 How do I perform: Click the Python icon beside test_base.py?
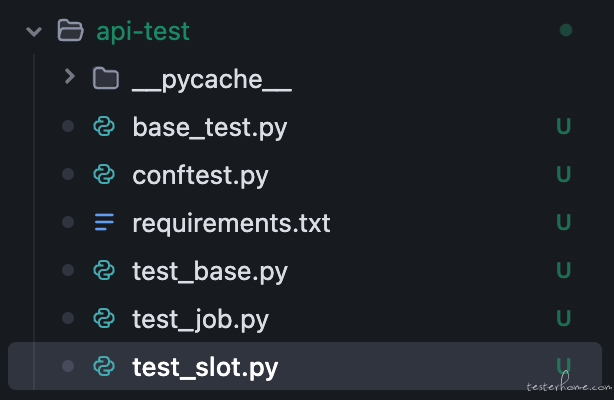point(104,270)
